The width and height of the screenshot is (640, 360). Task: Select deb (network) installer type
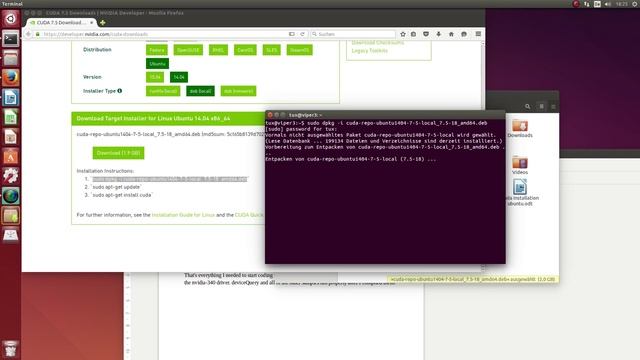238,91
